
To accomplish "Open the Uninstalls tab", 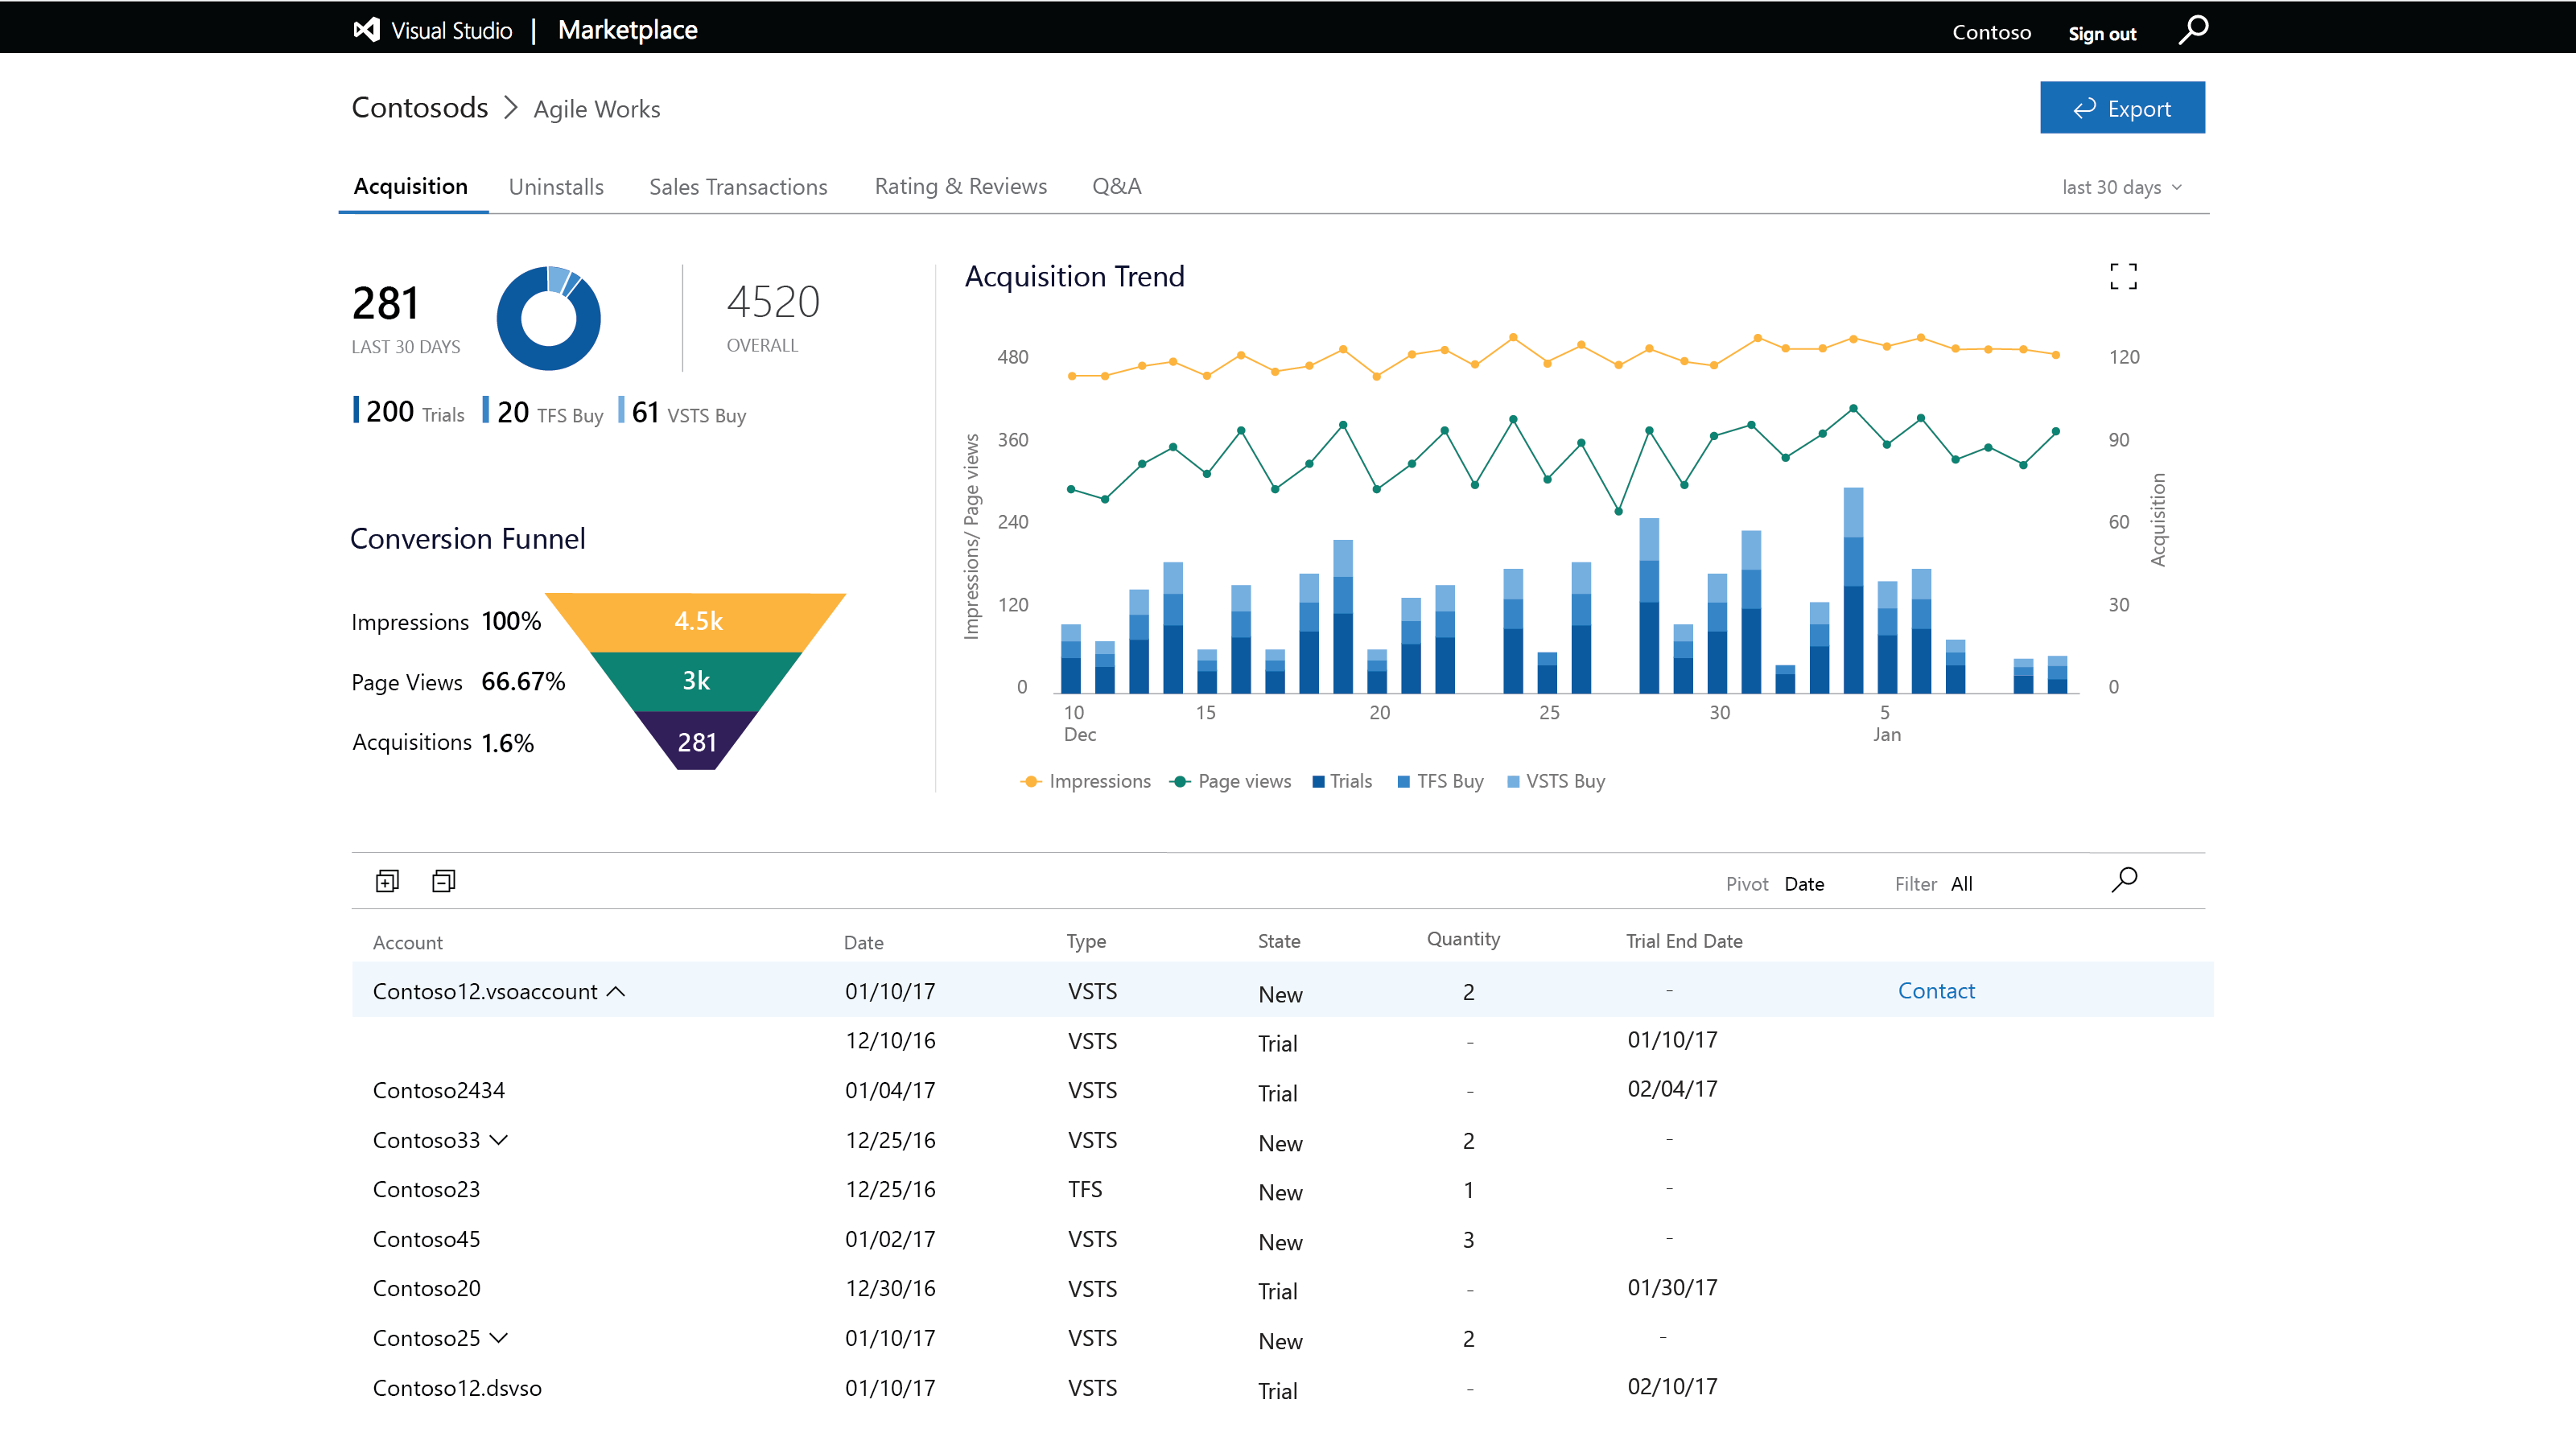I will tap(556, 187).
